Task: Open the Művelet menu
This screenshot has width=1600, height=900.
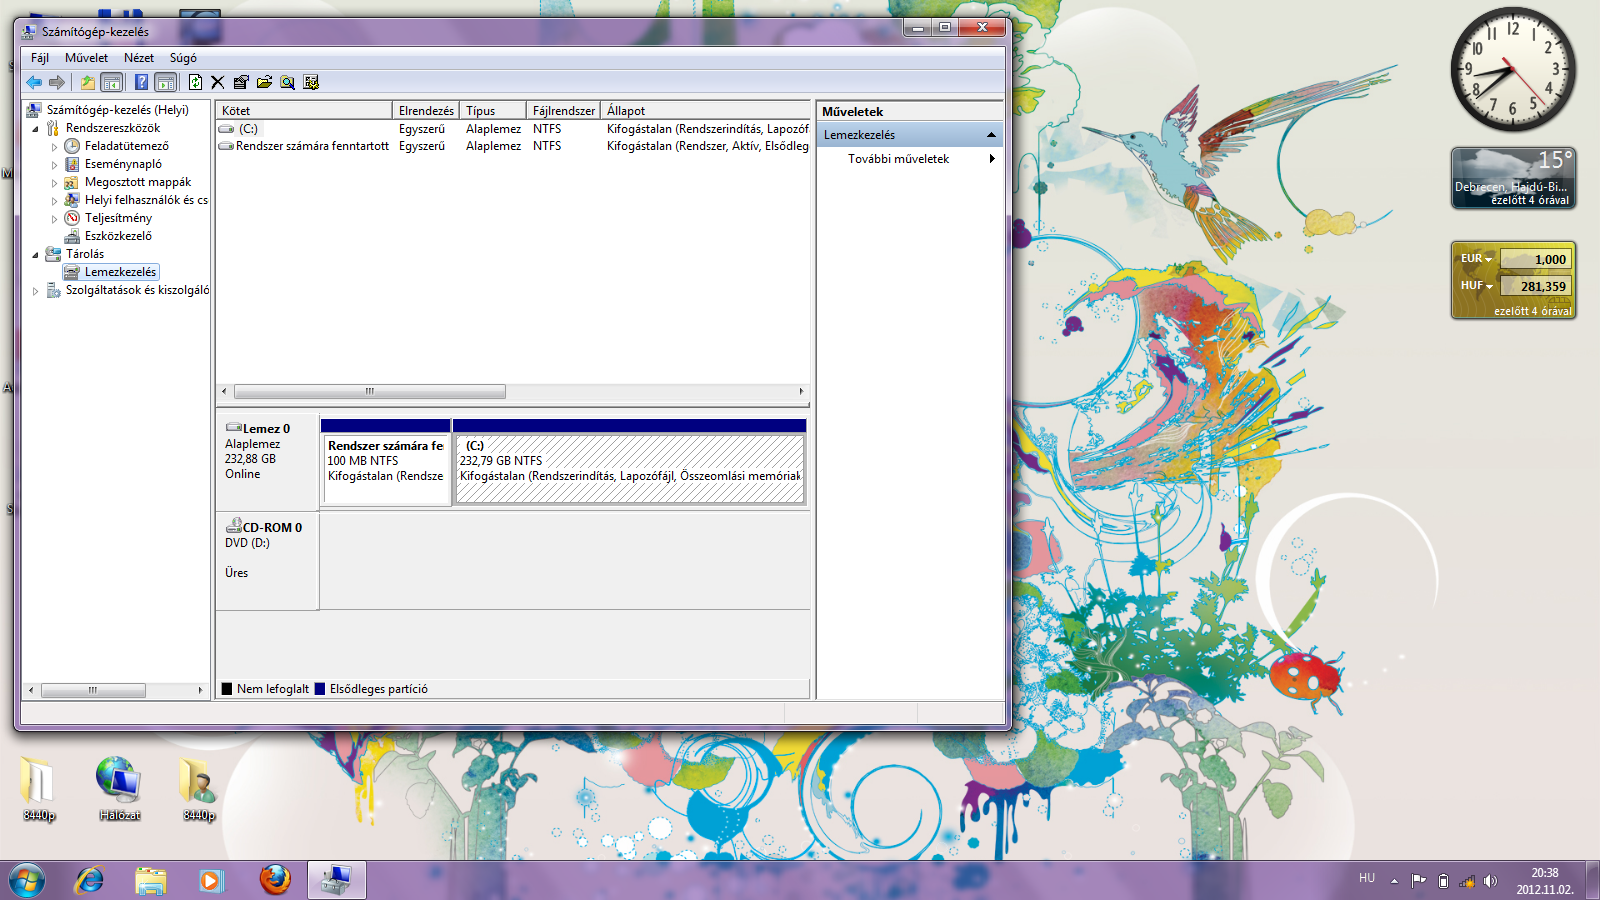Action: coord(86,58)
